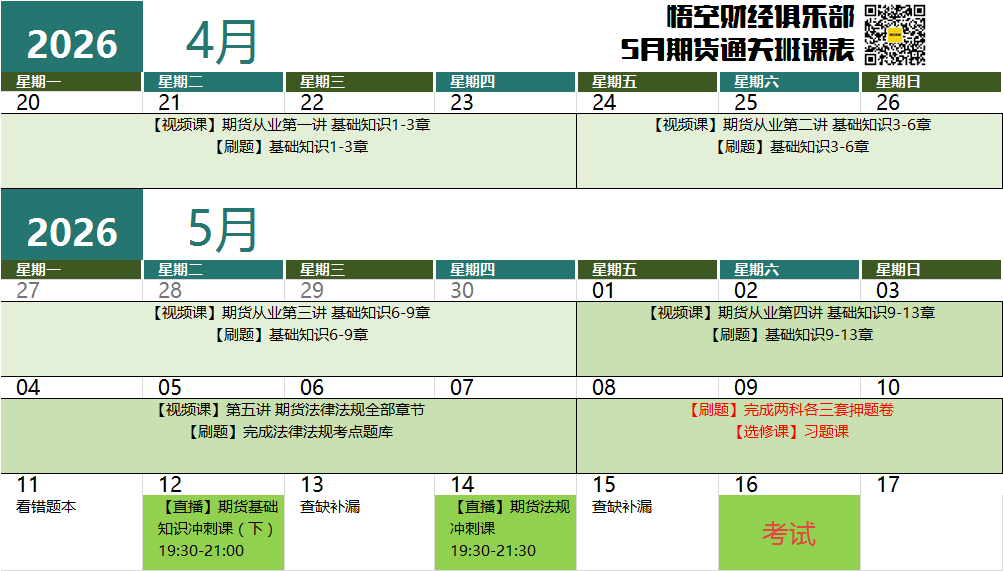
Task: Select the 悟空财经俱乐部 title text
Action: tap(760, 17)
